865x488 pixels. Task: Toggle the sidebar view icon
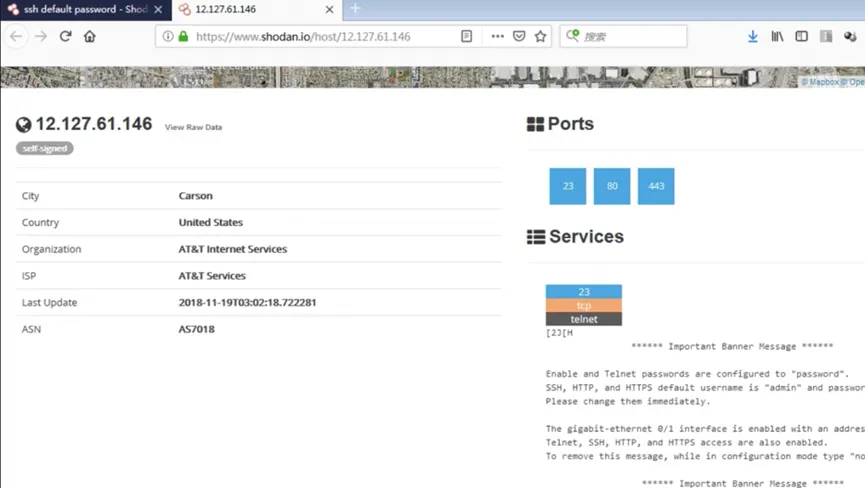[x=802, y=36]
